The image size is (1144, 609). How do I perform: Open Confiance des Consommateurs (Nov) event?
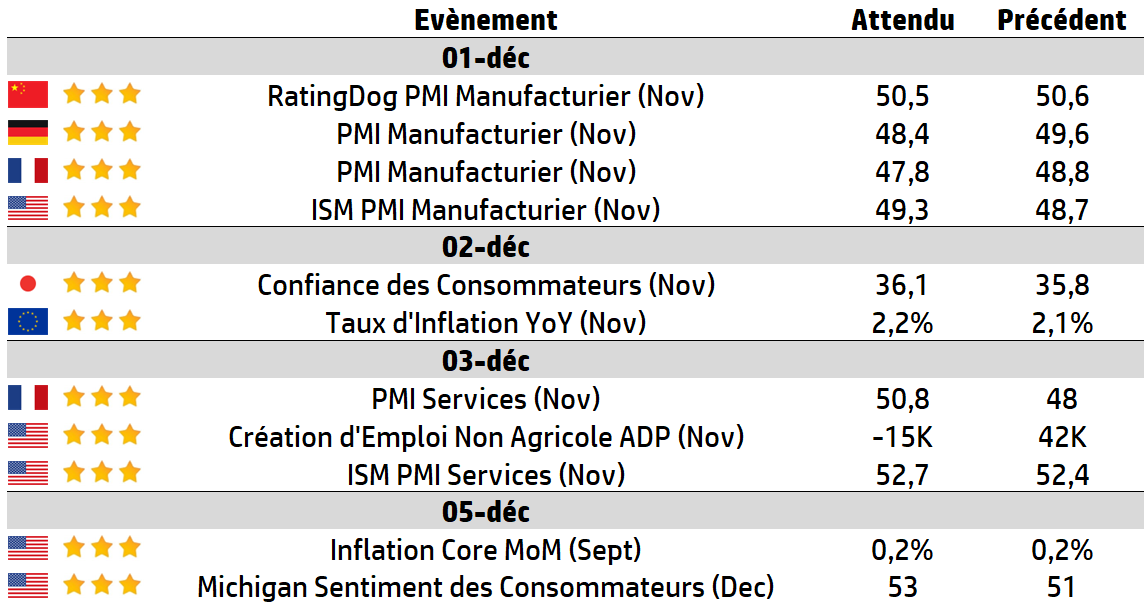[x=486, y=285]
